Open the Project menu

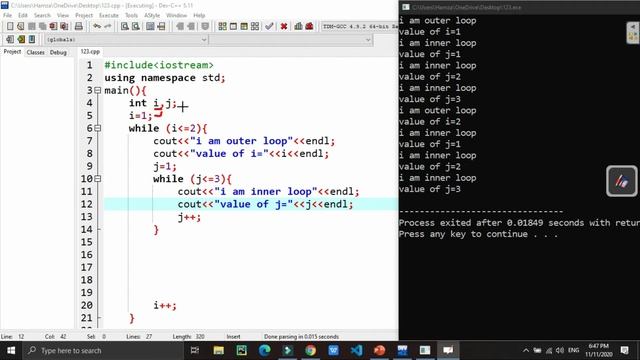tap(84, 15)
